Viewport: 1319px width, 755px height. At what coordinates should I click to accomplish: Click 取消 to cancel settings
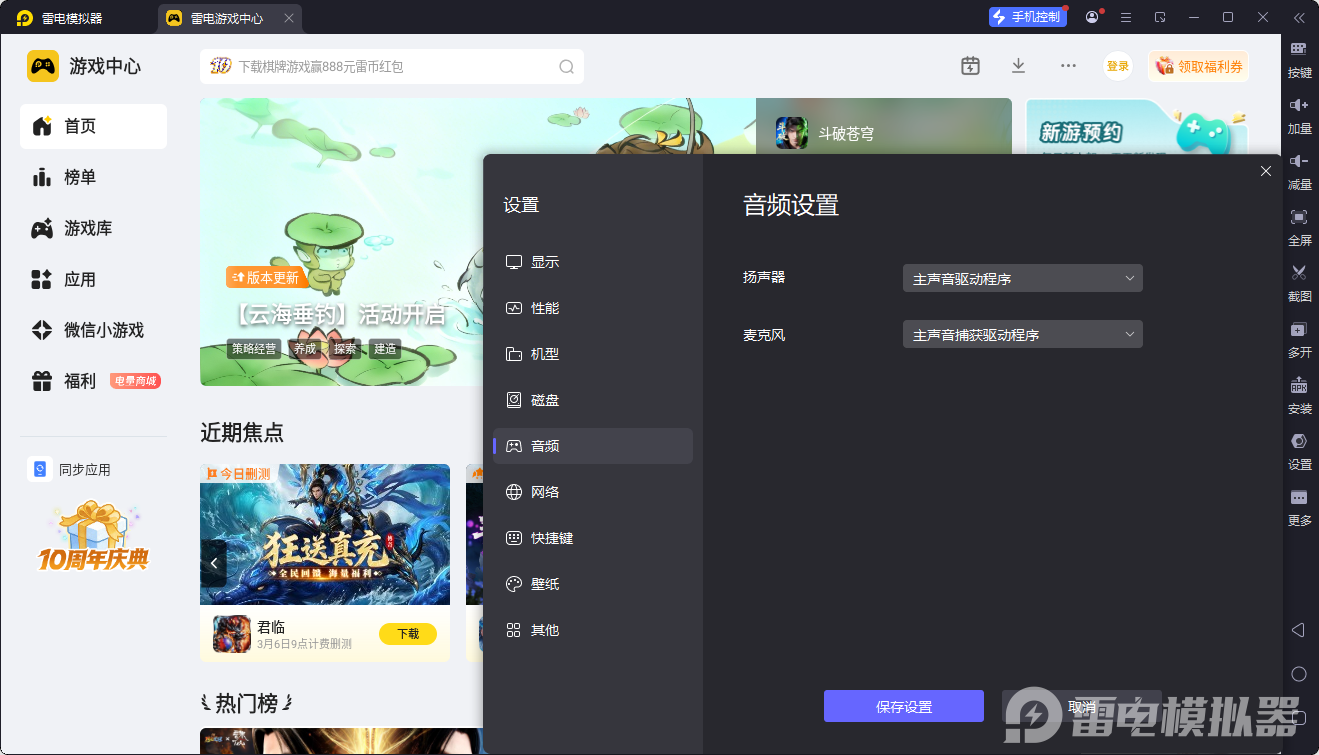1082,706
